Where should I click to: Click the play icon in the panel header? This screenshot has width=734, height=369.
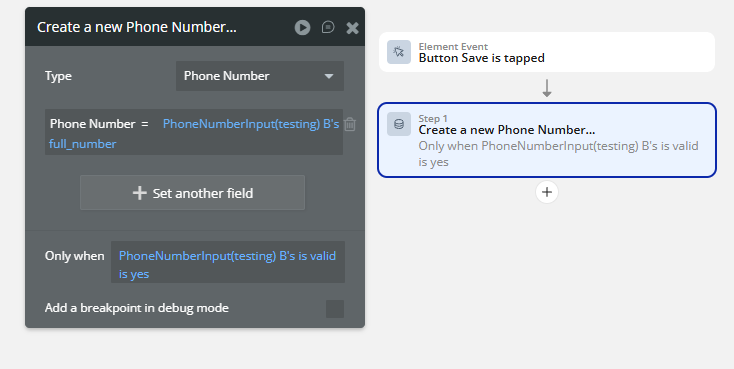coord(302,28)
